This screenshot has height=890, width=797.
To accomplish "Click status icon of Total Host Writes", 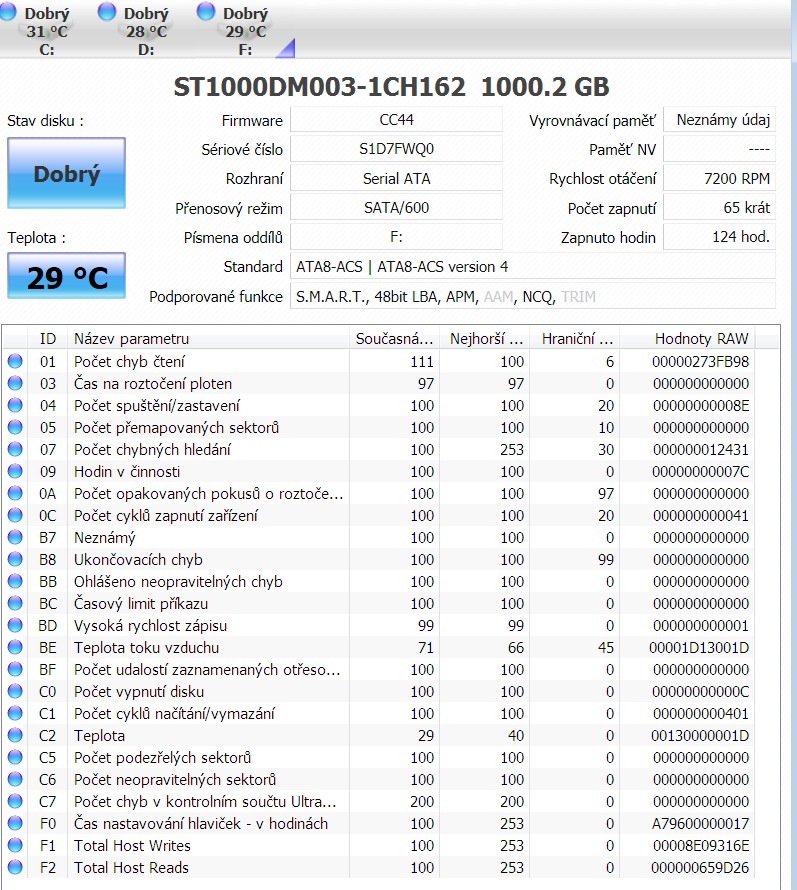I will point(15,845).
